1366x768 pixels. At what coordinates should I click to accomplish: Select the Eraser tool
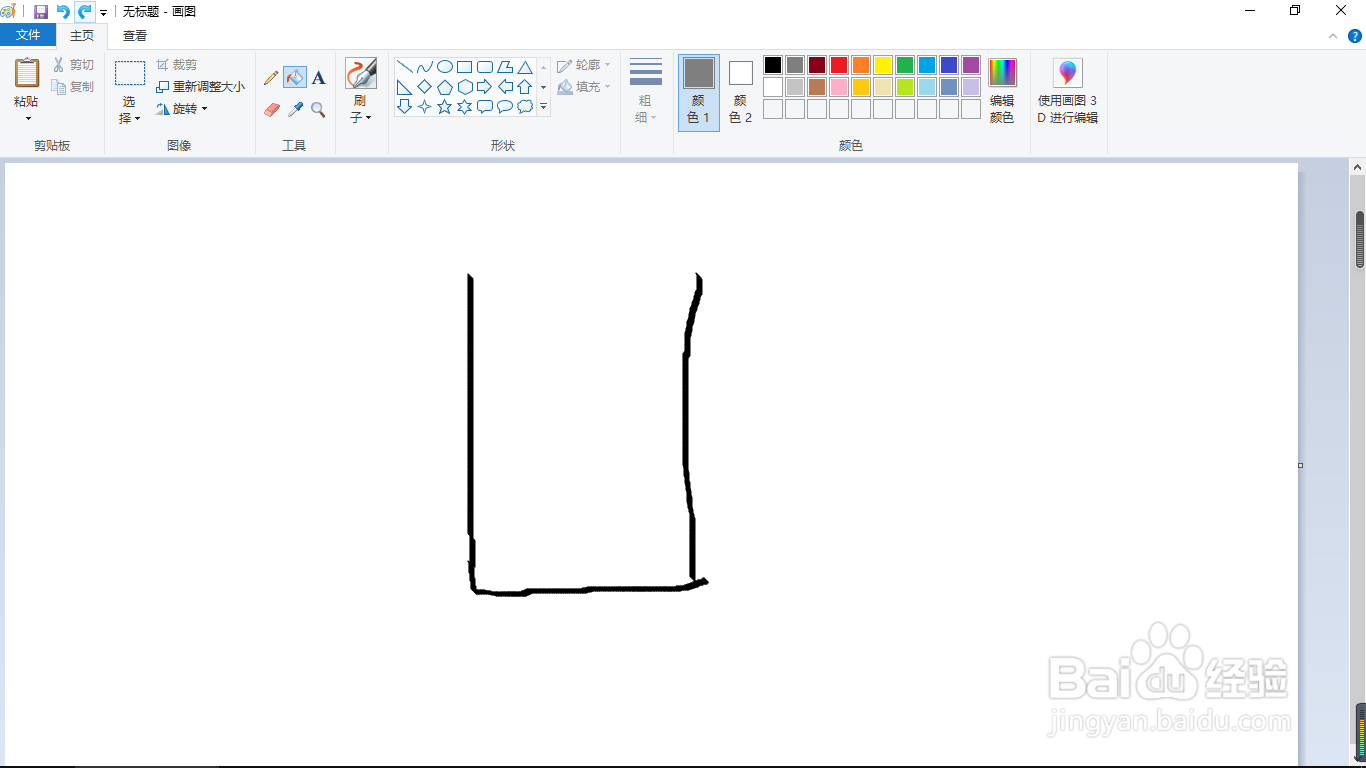click(x=271, y=110)
